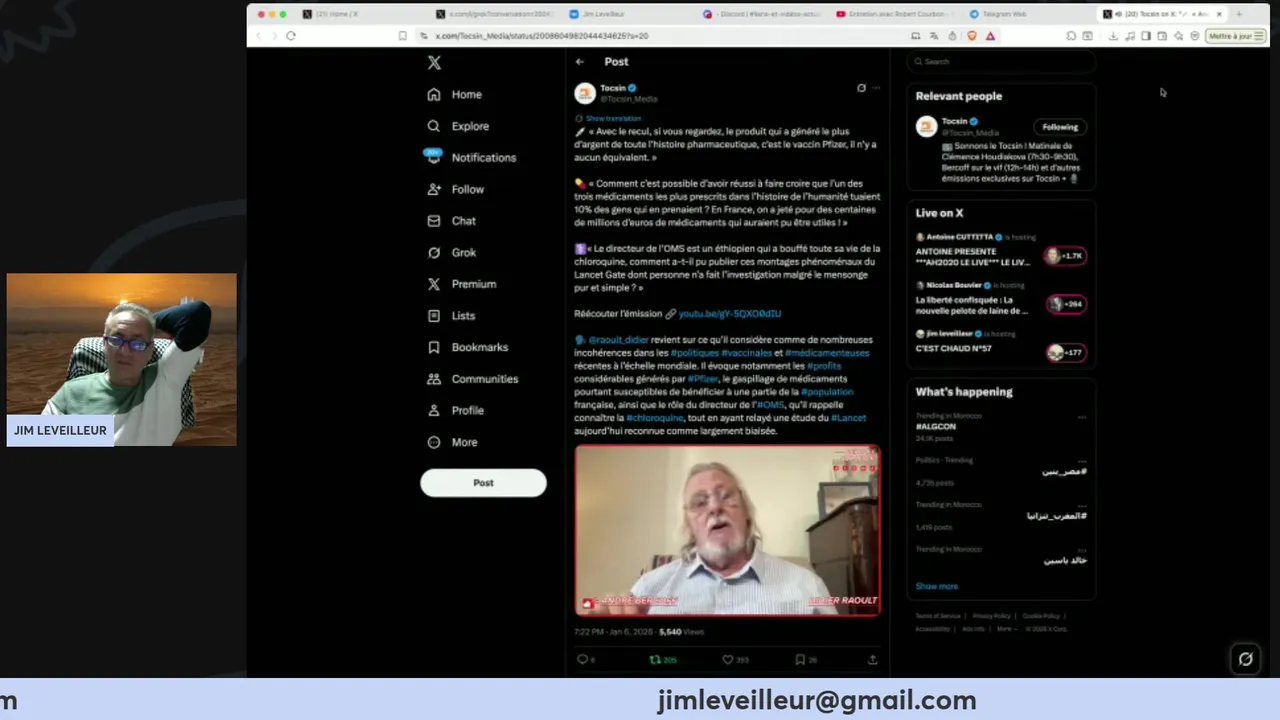
Task: Click browser back arrow
Action: coord(259,36)
